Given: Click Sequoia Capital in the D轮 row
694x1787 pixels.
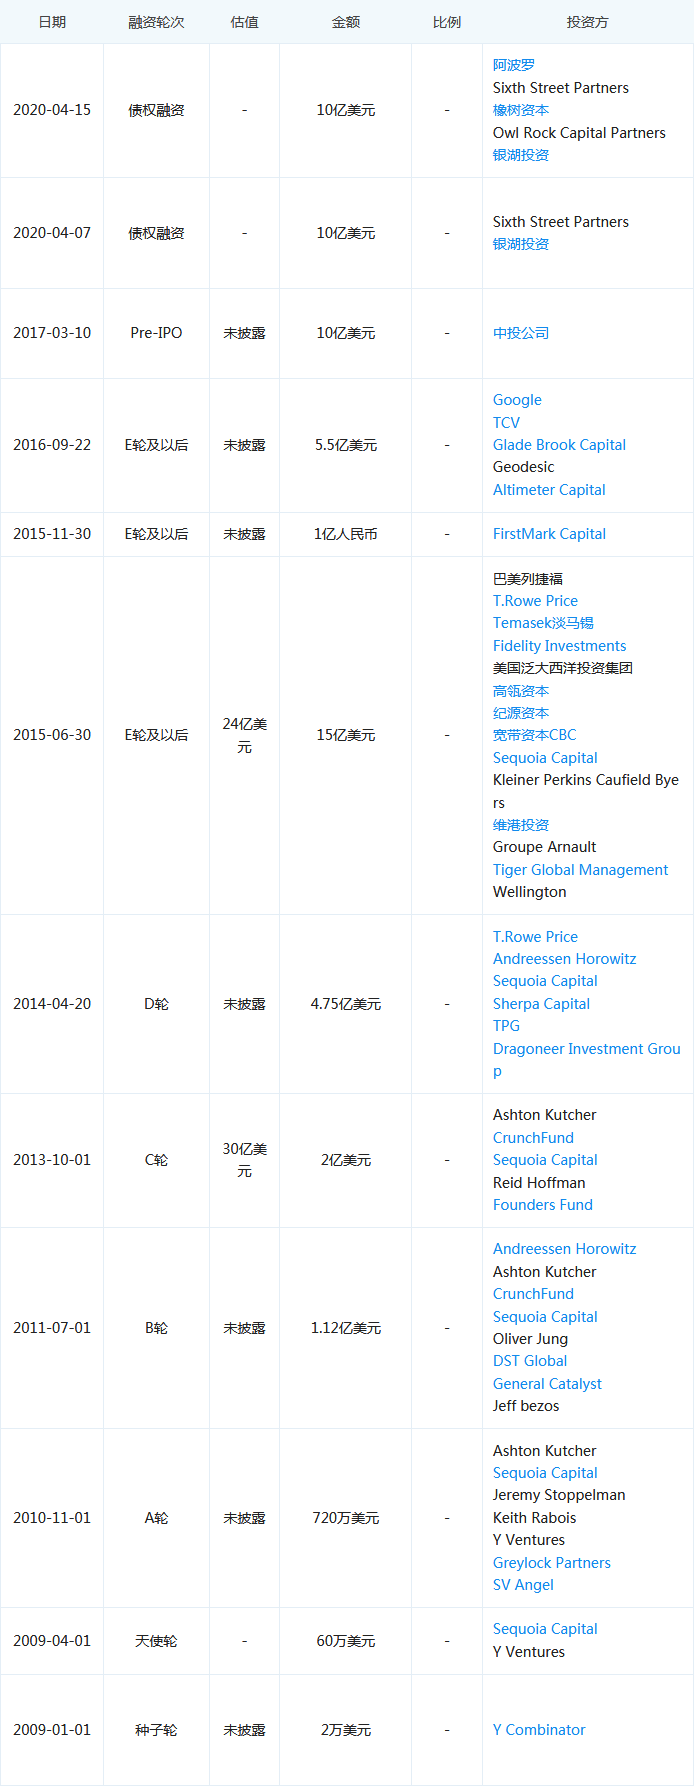Looking at the screenshot, I should pyautogui.click(x=545, y=981).
